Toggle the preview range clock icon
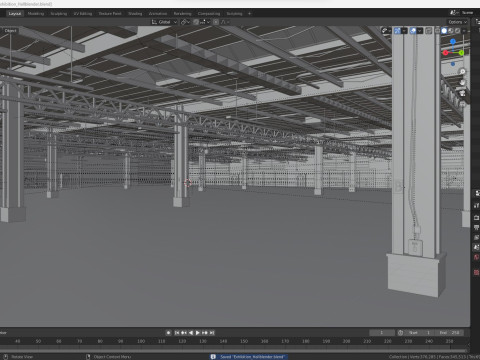This screenshot has height=360, width=480. 400,333
